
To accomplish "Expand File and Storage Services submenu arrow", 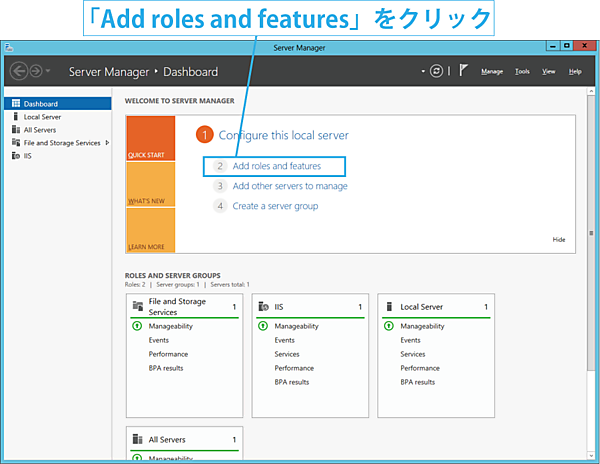I will tap(107, 143).
